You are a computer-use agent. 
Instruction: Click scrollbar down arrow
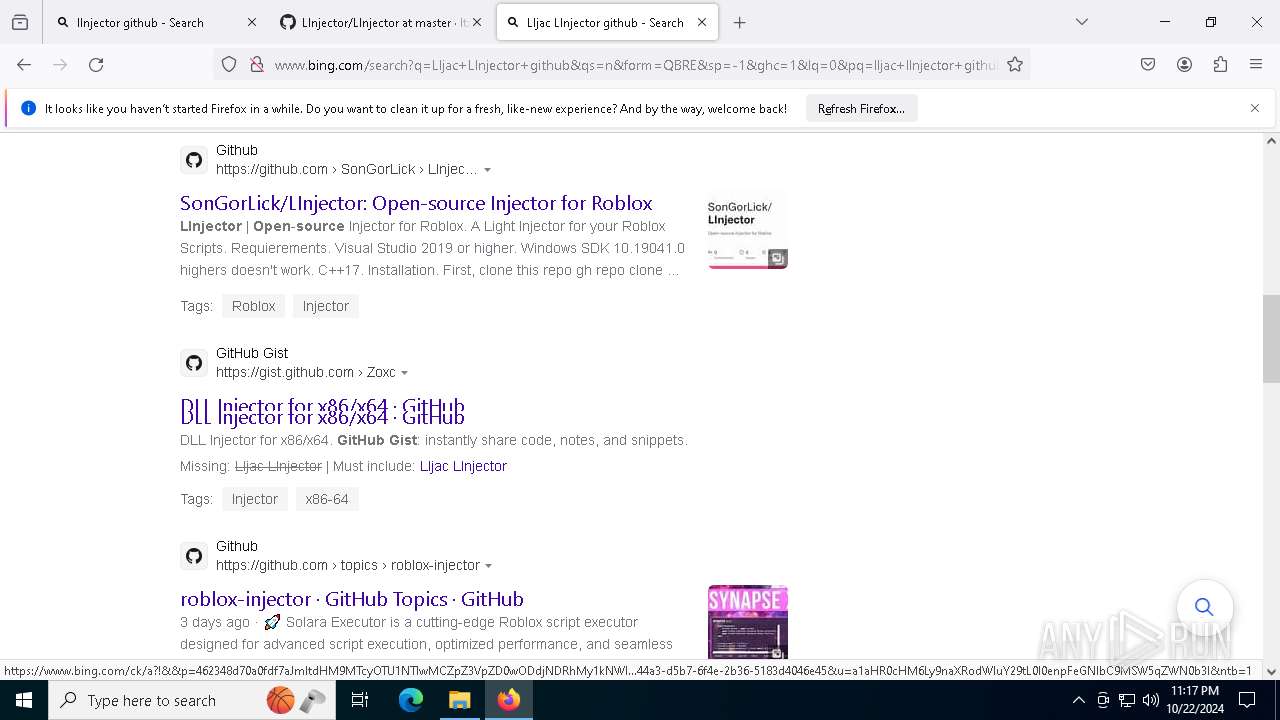[1271, 671]
